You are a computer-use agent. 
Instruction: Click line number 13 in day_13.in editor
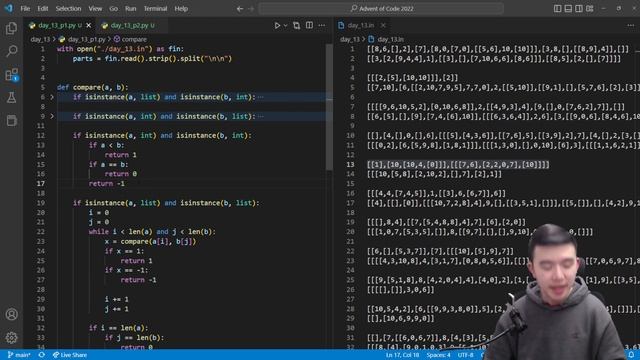350,164
